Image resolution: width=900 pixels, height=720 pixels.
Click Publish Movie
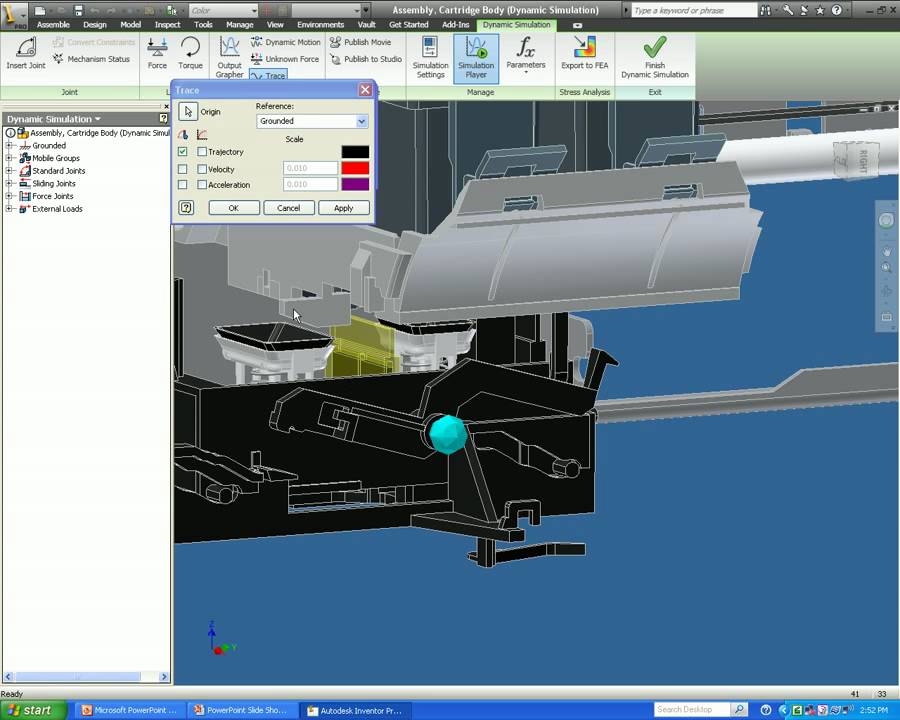point(360,42)
